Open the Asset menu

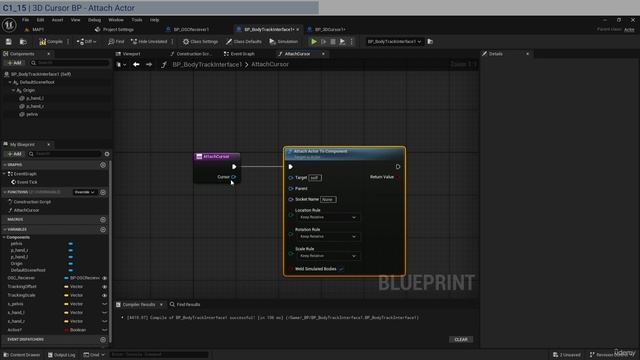coord(57,20)
